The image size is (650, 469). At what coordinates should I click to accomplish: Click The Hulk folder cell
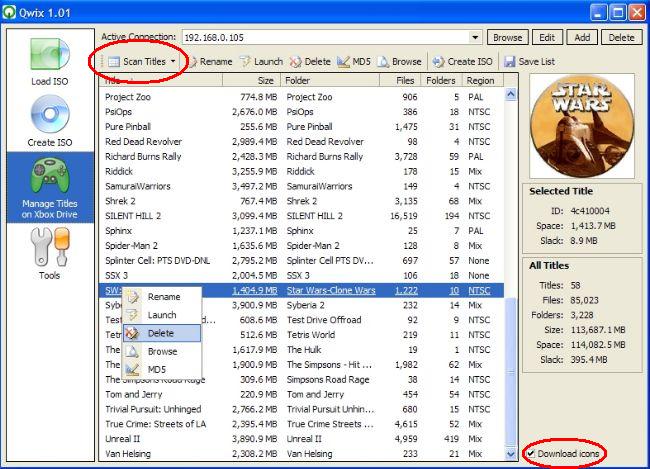pos(304,350)
